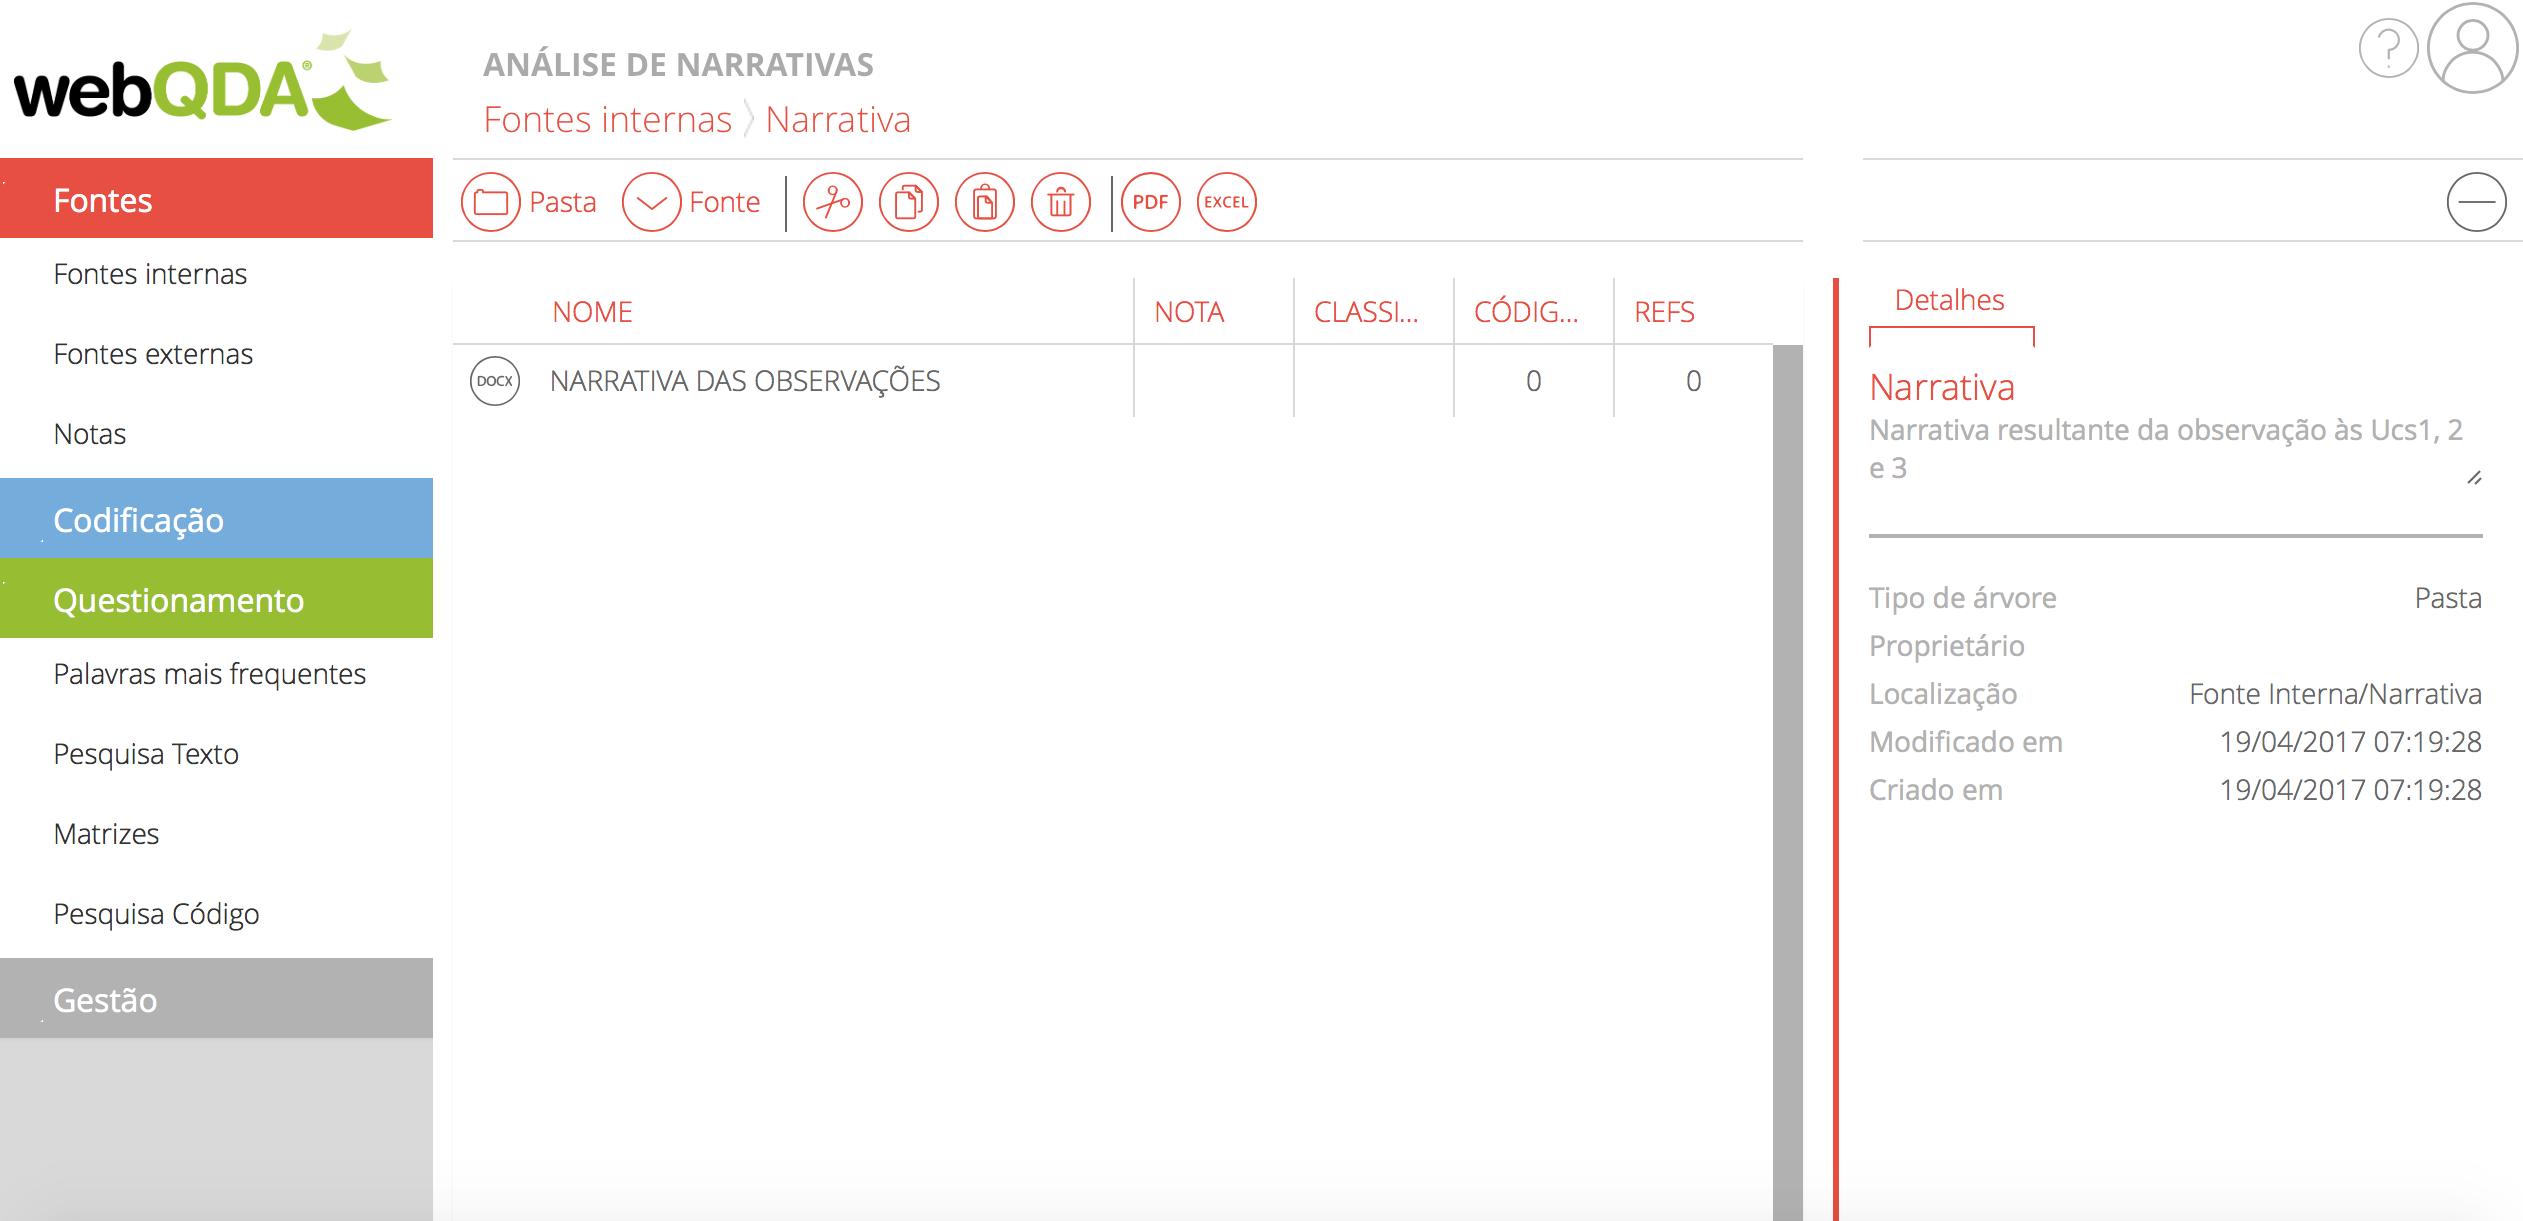This screenshot has width=2523, height=1221.
Task: Click the copy icon in toolbar
Action: point(909,202)
